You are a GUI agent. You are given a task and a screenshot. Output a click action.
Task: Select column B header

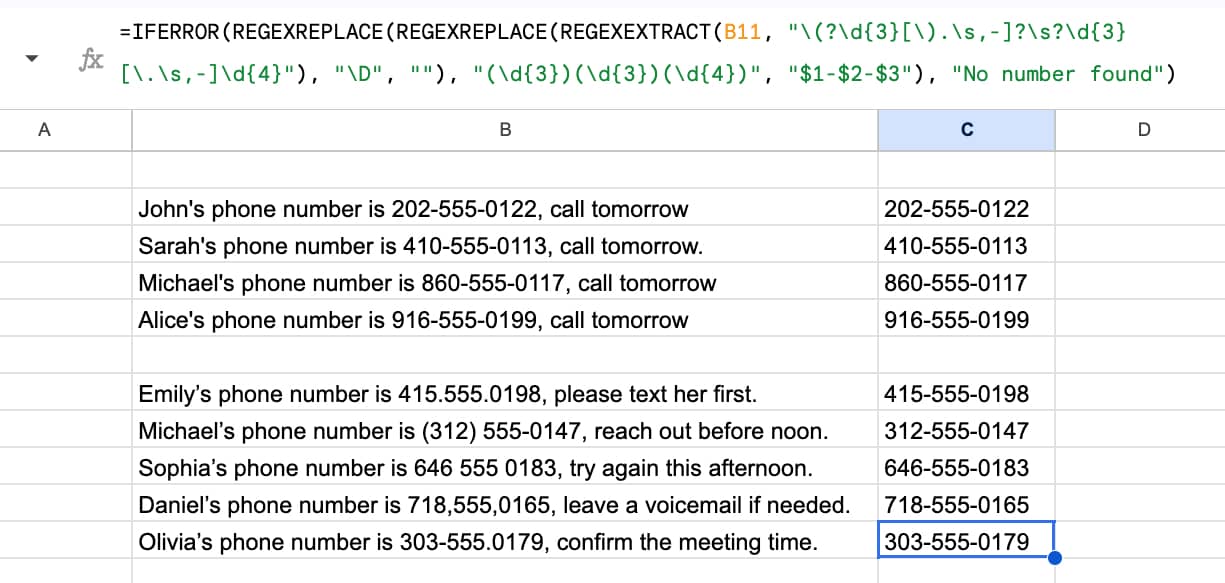[x=505, y=129]
